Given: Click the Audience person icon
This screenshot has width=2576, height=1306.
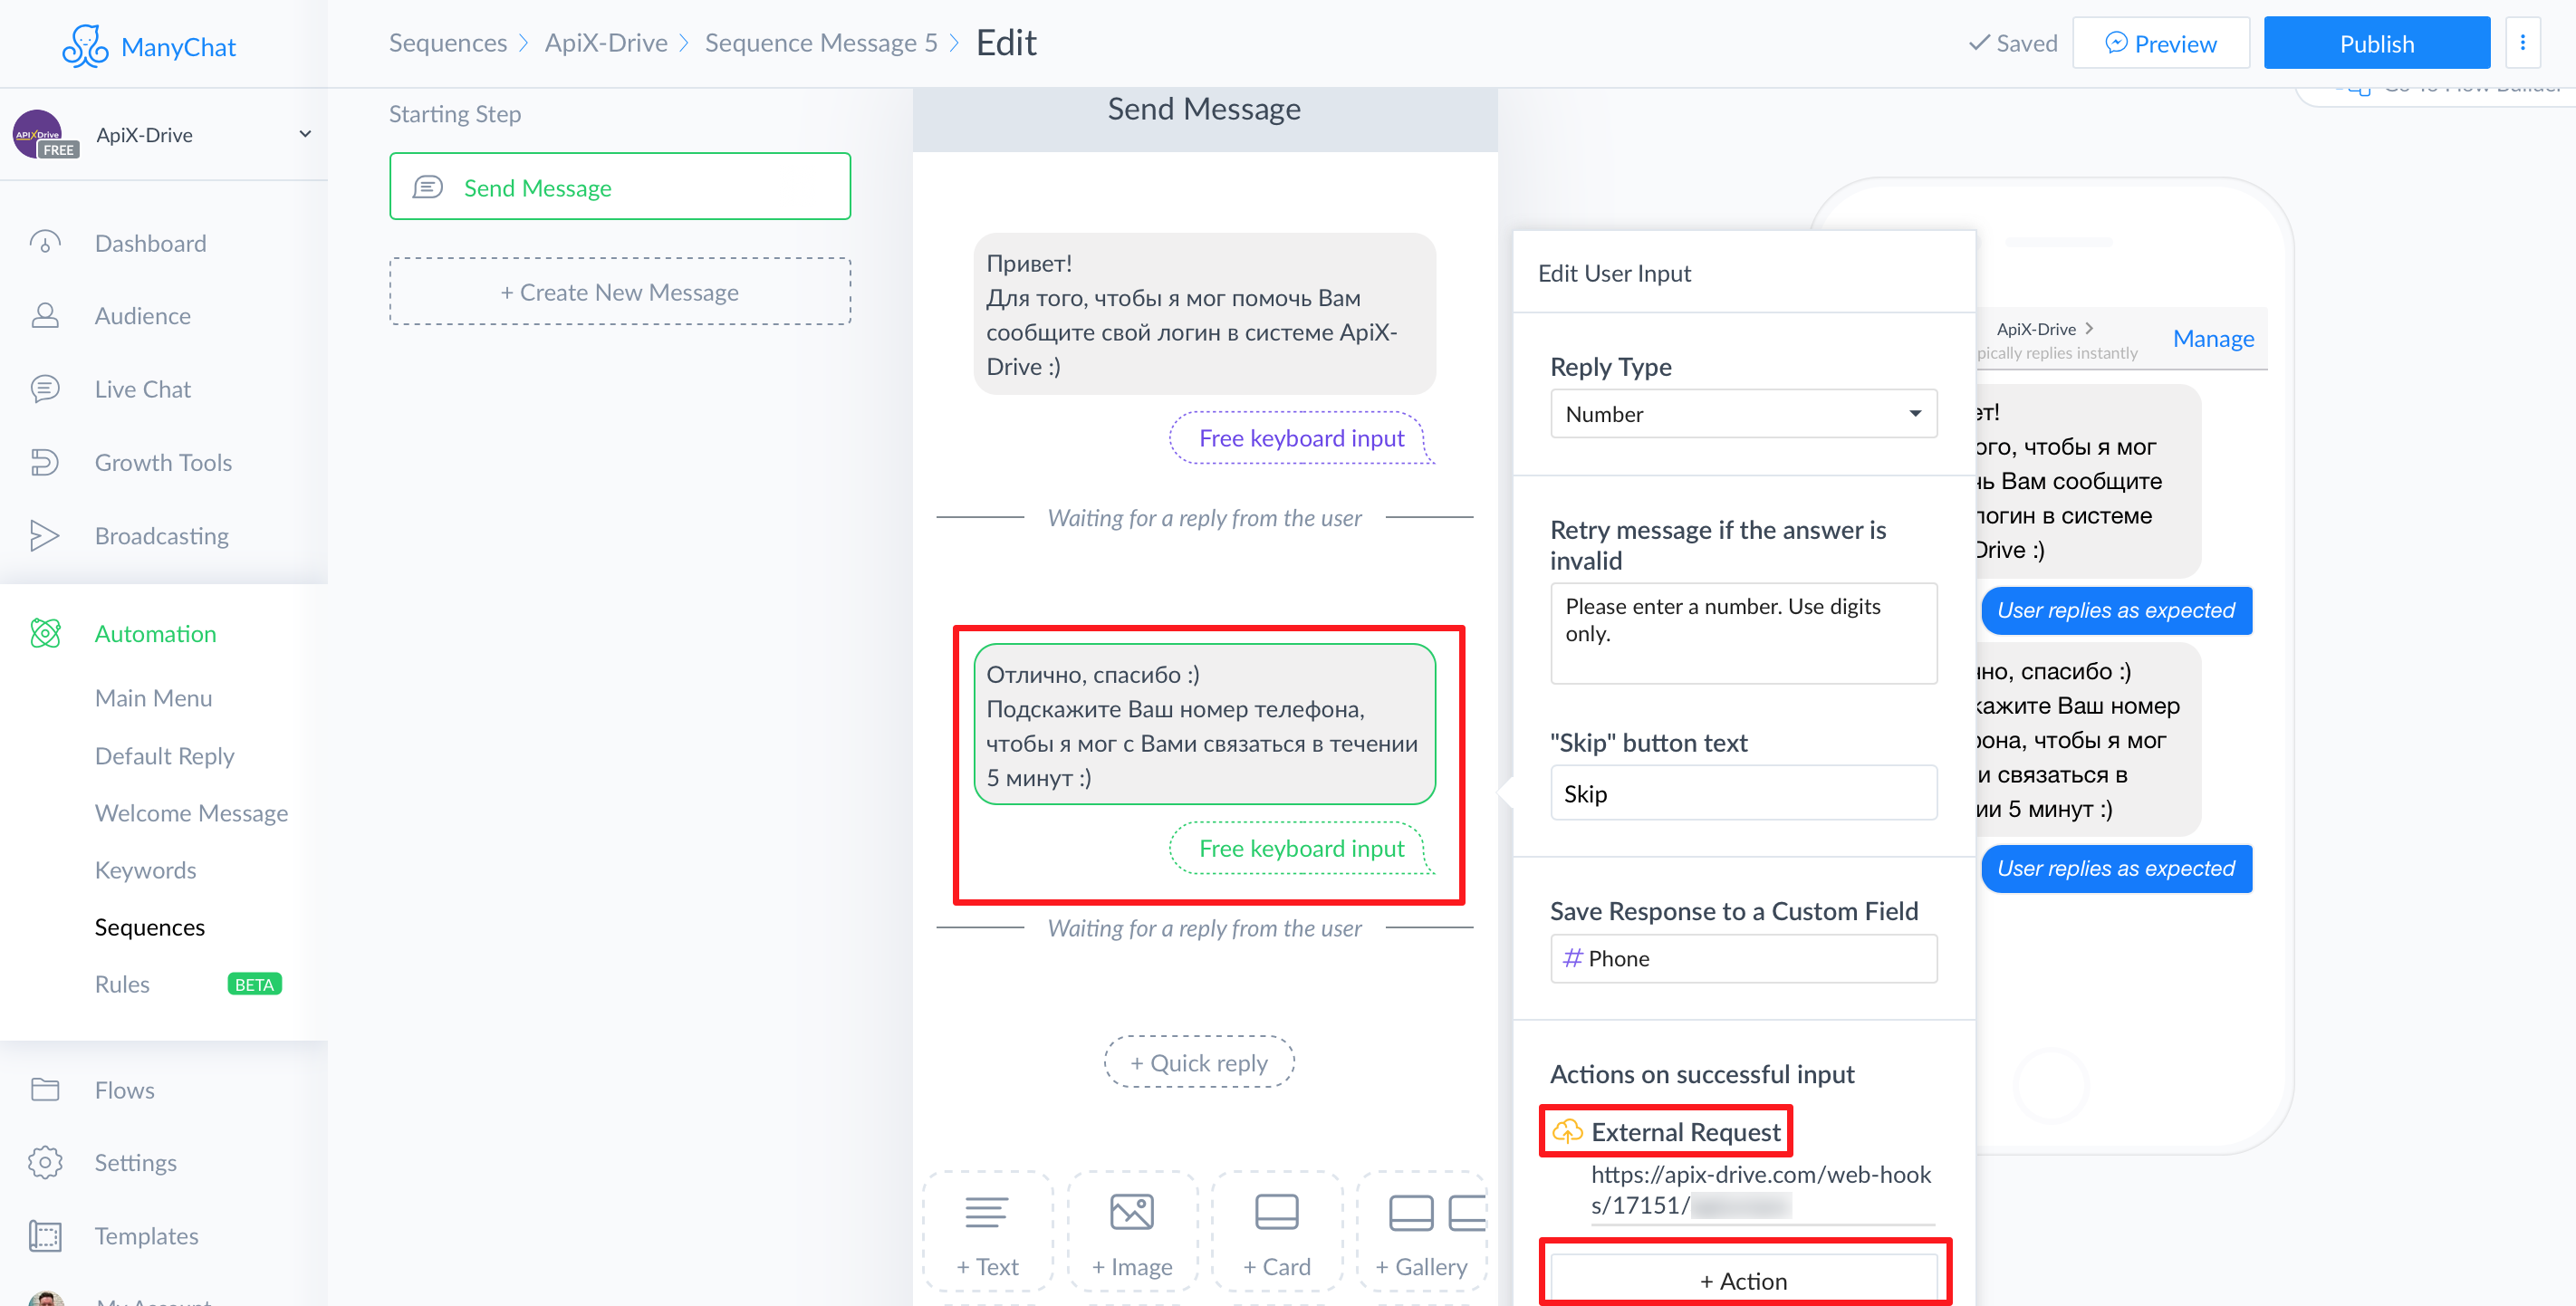Looking at the screenshot, I should 45,316.
